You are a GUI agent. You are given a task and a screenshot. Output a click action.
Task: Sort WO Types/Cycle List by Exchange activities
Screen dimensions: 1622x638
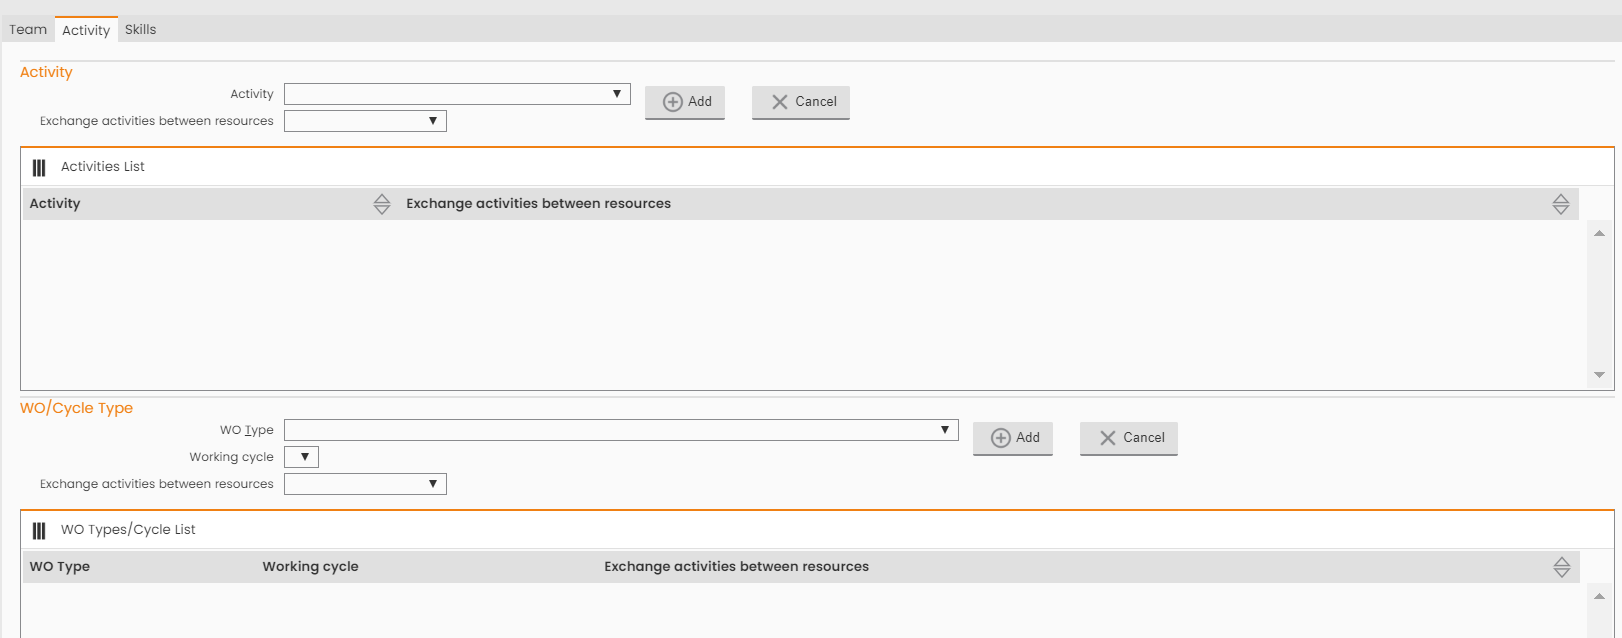1562,567
